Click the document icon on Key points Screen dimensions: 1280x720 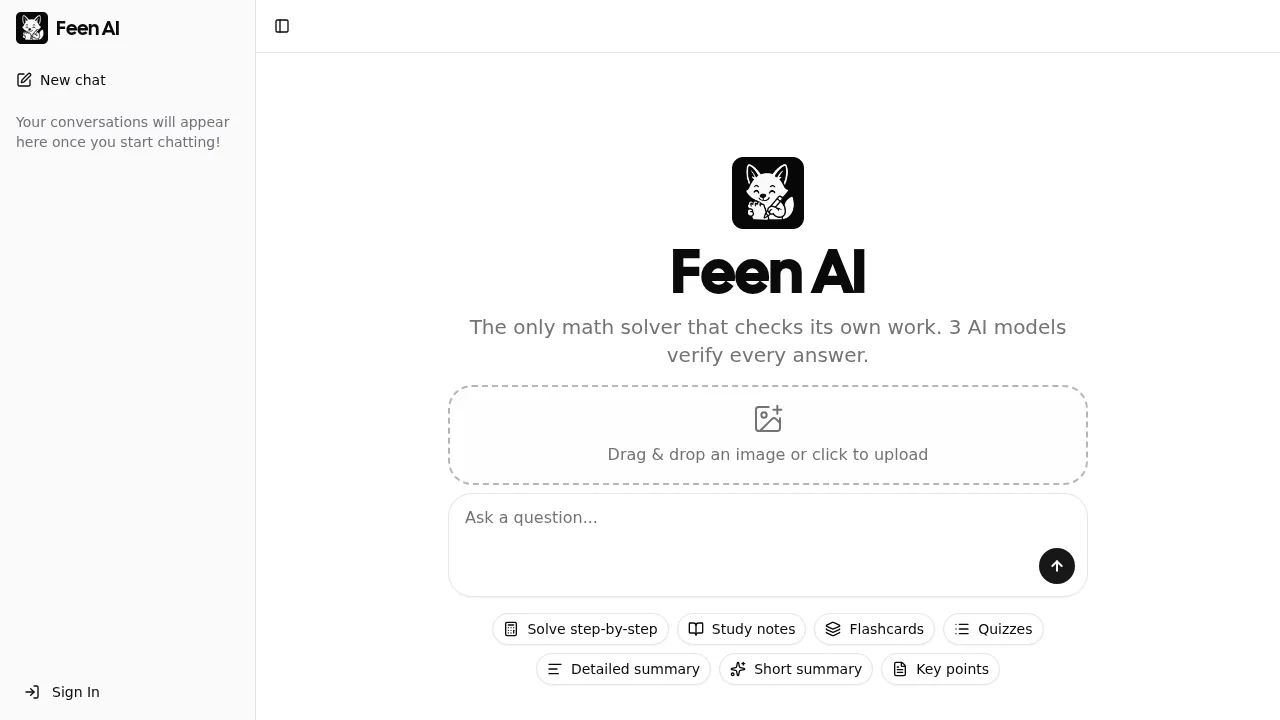tap(899, 669)
